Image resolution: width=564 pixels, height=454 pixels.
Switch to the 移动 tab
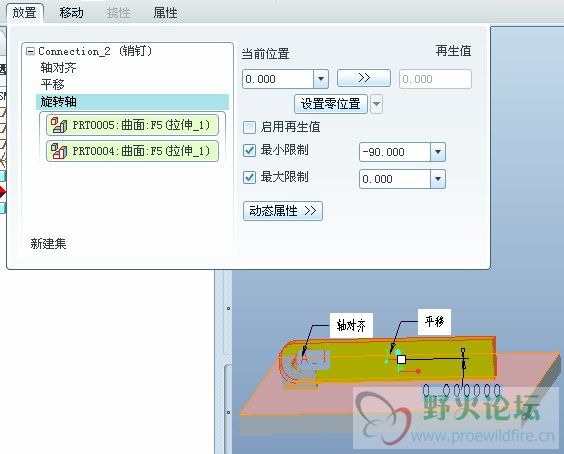click(x=71, y=13)
